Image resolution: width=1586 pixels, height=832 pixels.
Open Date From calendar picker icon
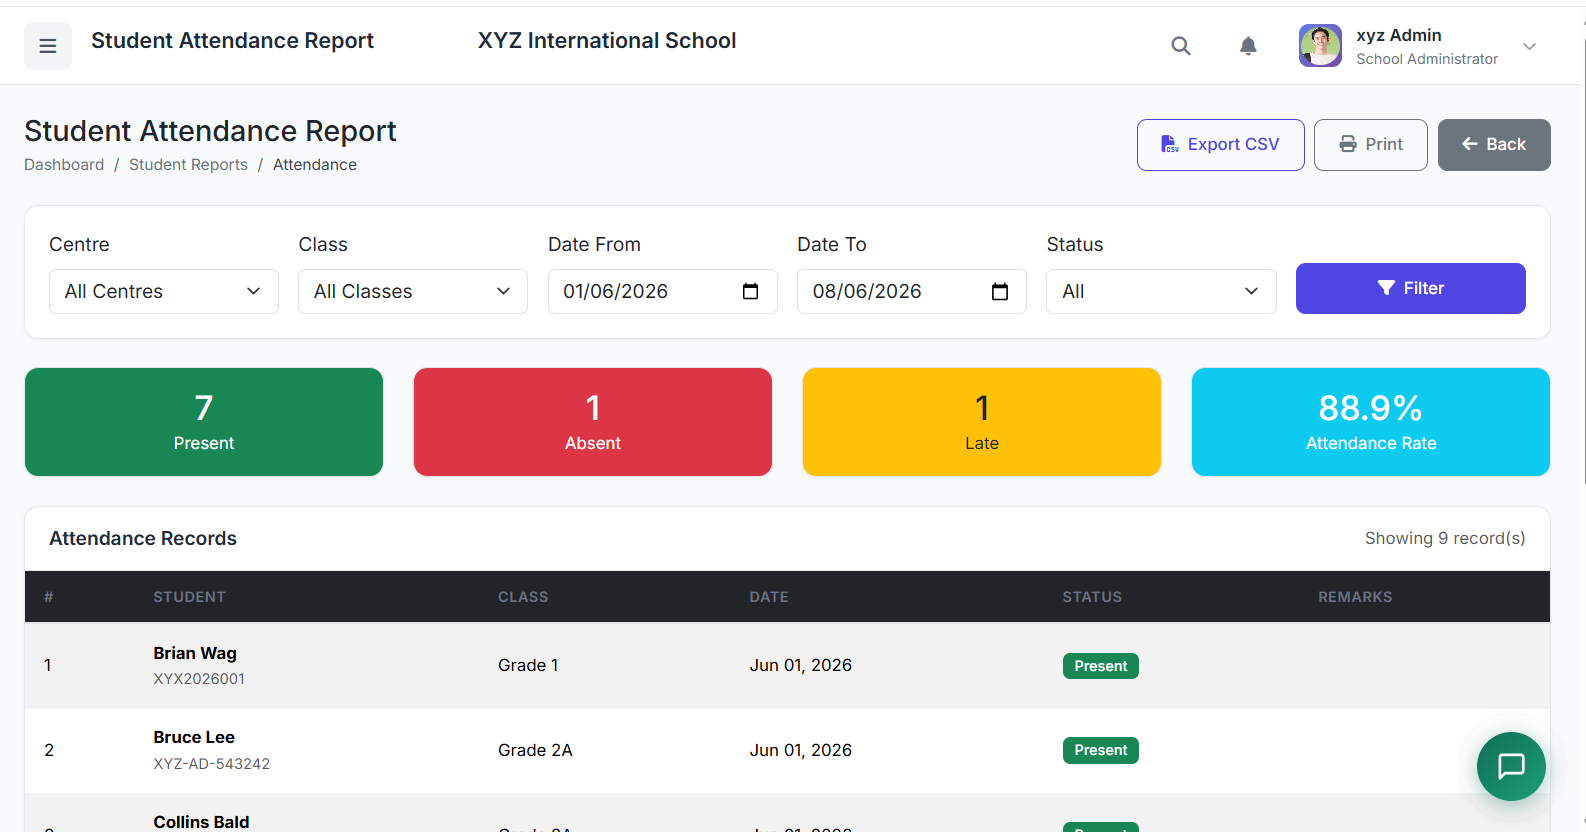(751, 291)
